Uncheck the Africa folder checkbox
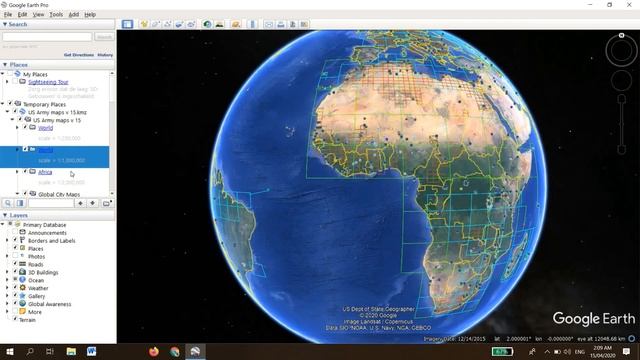640x360 pixels. (25, 172)
